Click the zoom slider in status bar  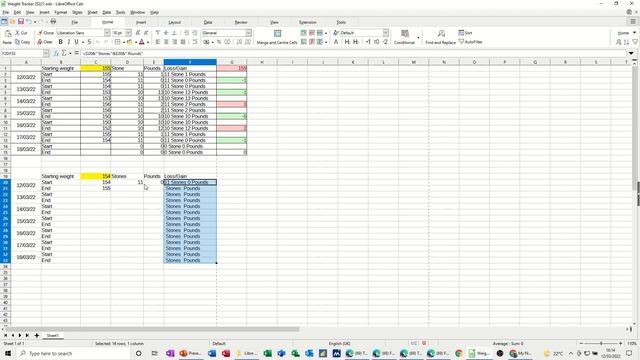pos(601,344)
